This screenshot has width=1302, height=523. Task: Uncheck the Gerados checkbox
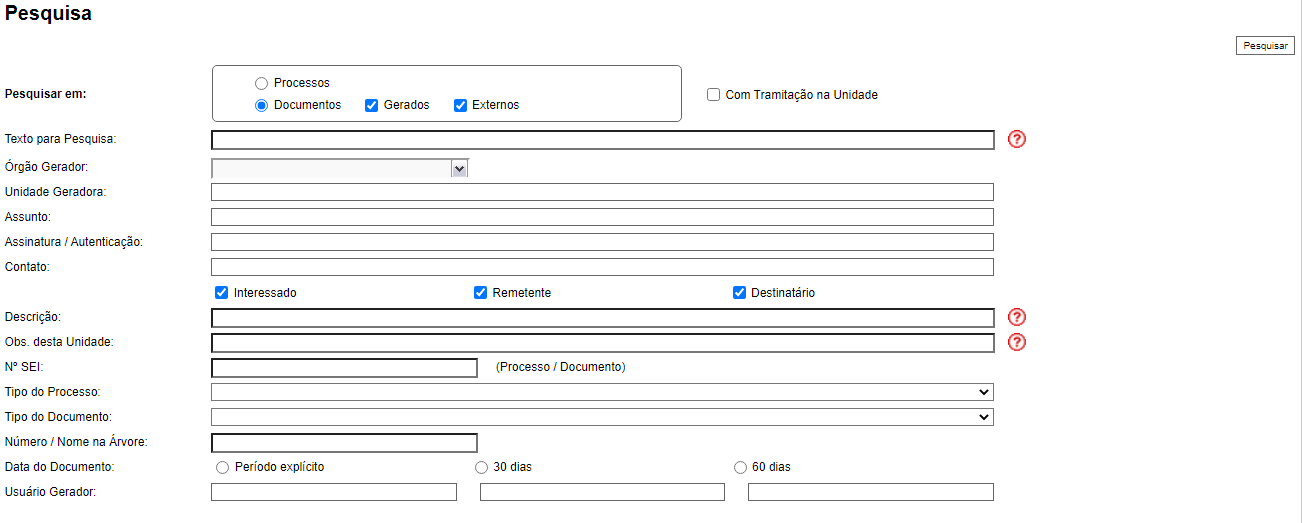coord(371,105)
